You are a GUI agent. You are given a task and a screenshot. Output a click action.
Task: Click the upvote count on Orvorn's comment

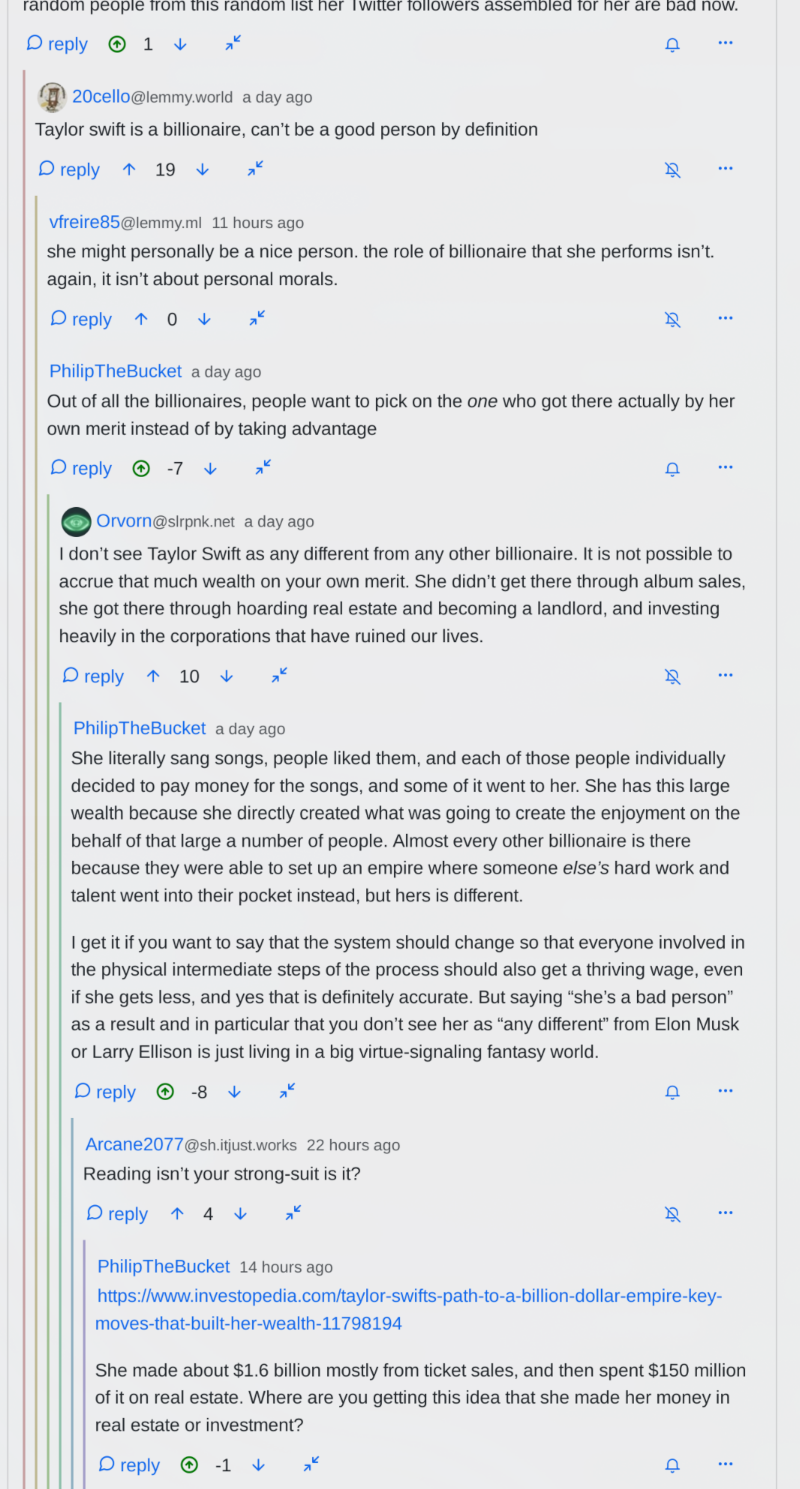[189, 675]
